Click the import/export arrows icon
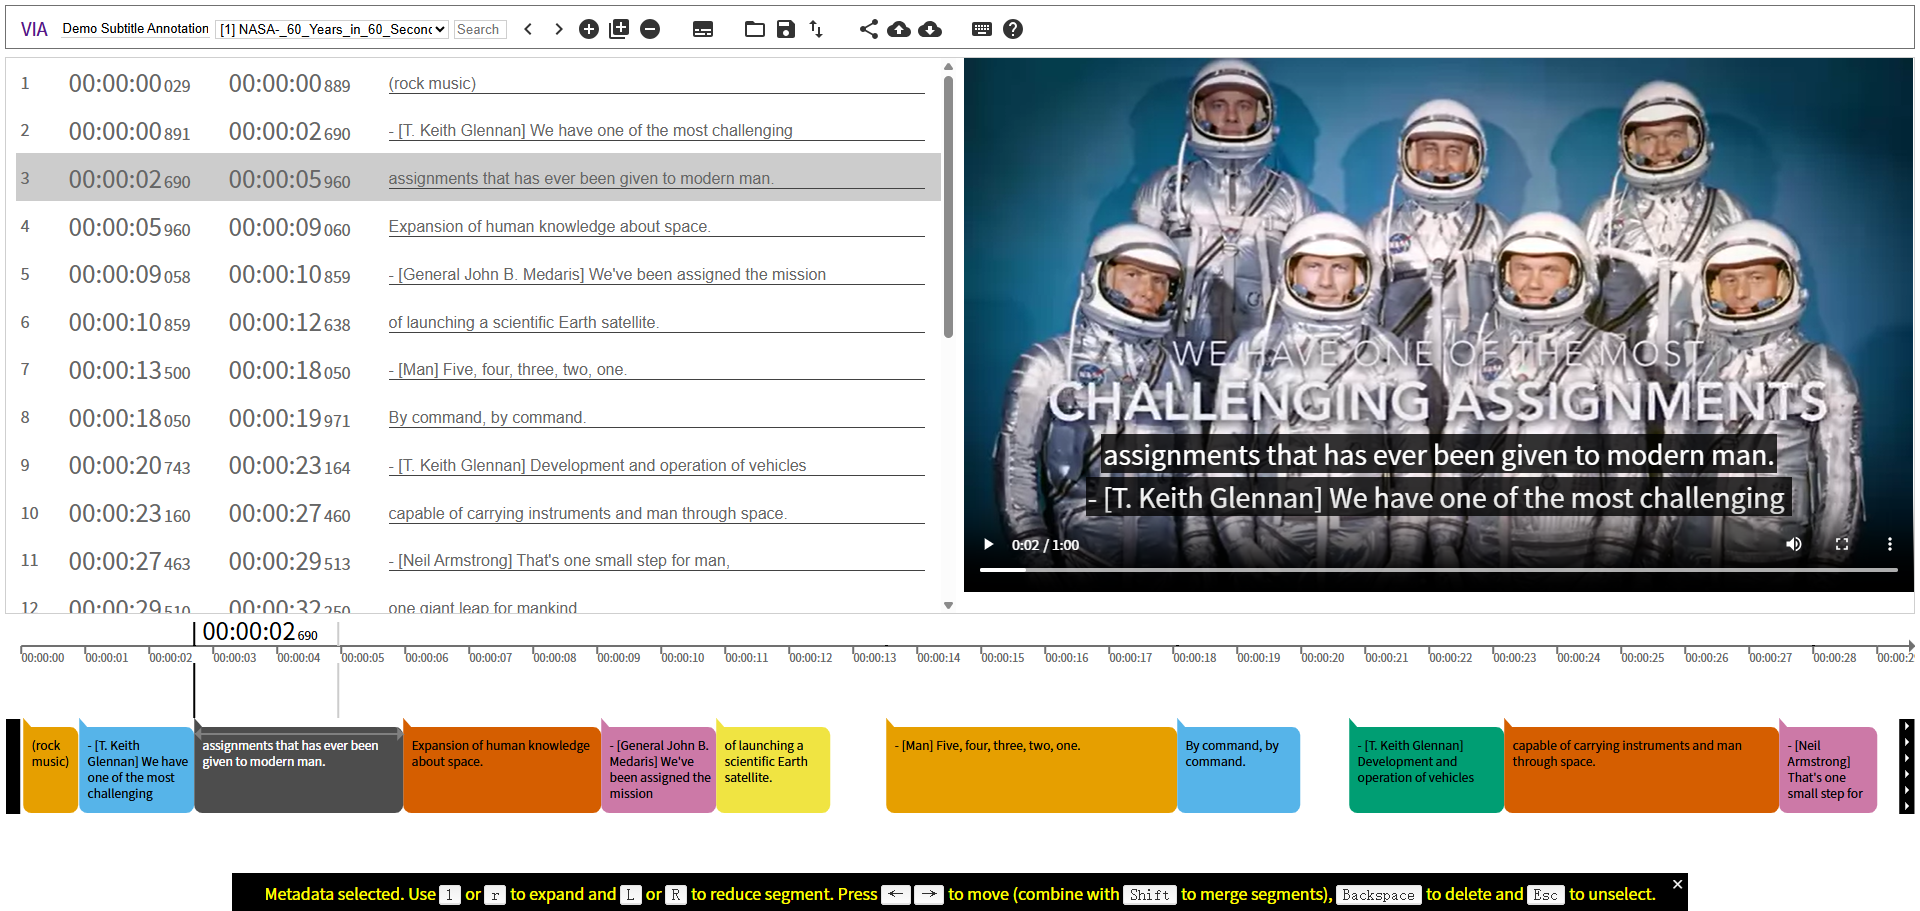 pyautogui.click(x=816, y=29)
